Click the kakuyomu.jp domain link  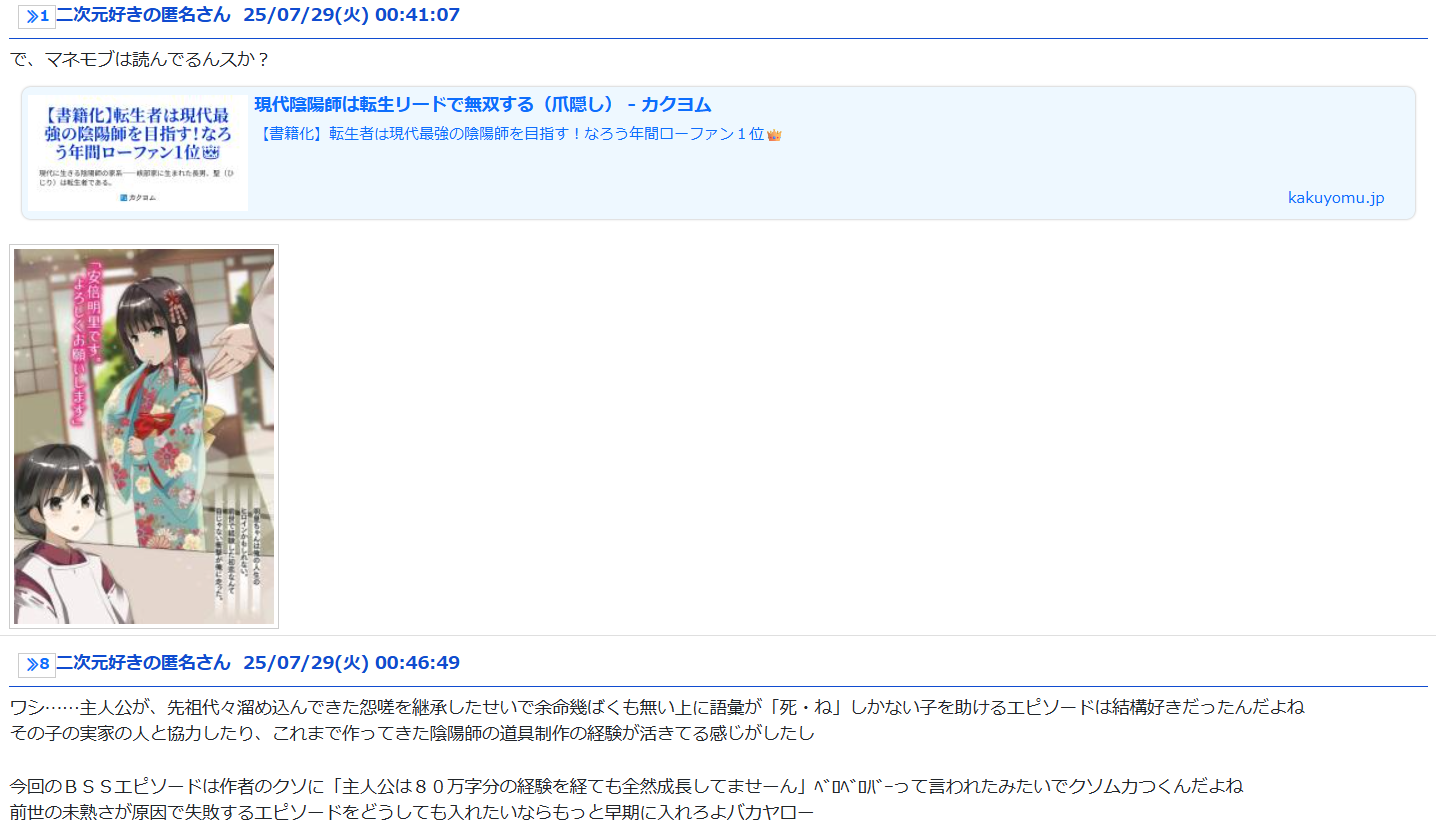click(x=1336, y=198)
